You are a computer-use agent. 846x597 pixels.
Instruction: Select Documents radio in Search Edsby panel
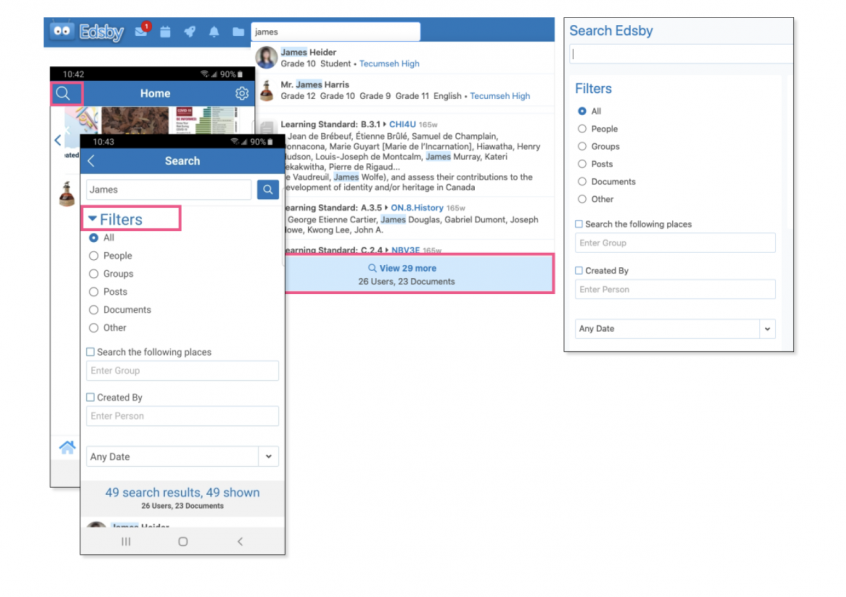click(582, 181)
